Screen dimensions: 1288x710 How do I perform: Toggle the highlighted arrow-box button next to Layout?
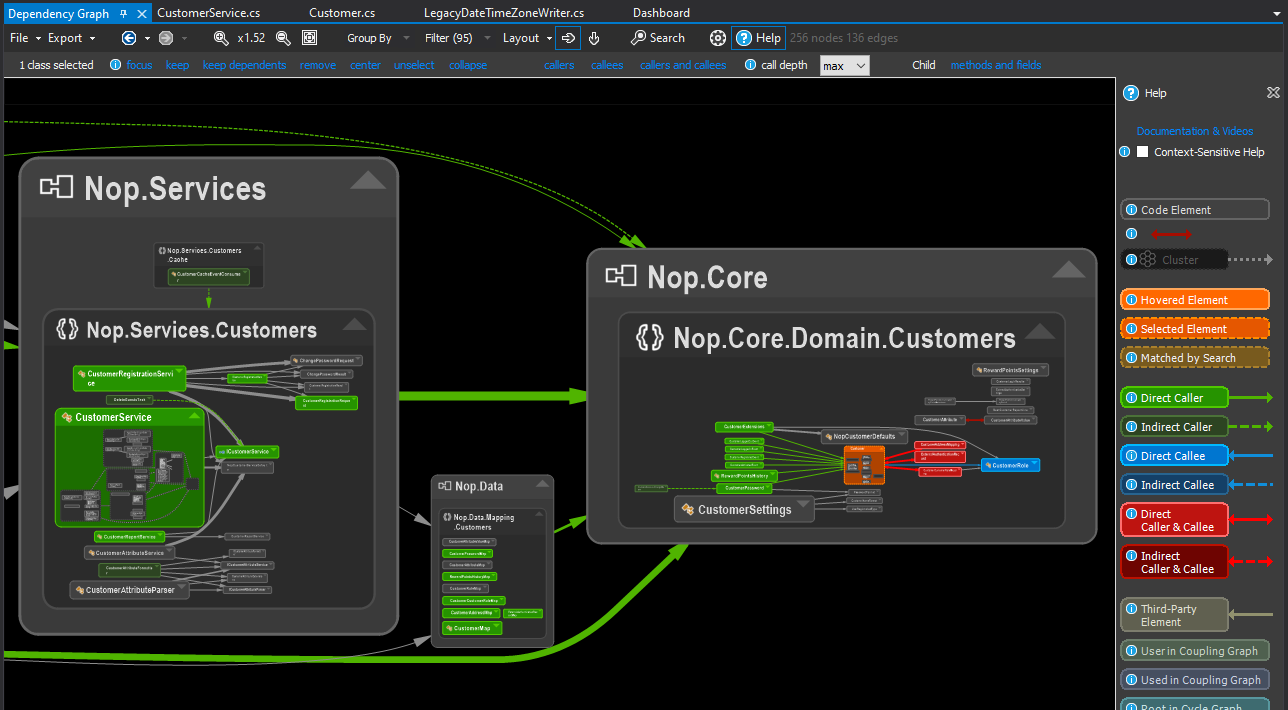(x=568, y=38)
